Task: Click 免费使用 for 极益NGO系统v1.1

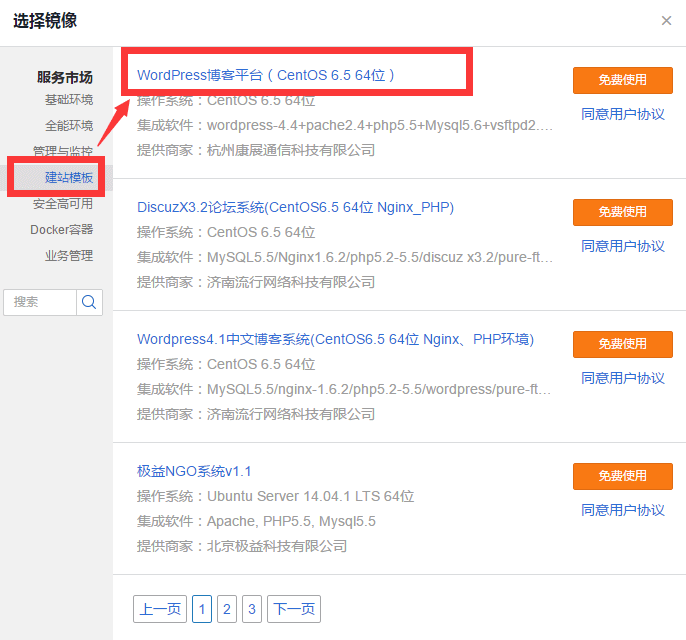Action: (623, 476)
